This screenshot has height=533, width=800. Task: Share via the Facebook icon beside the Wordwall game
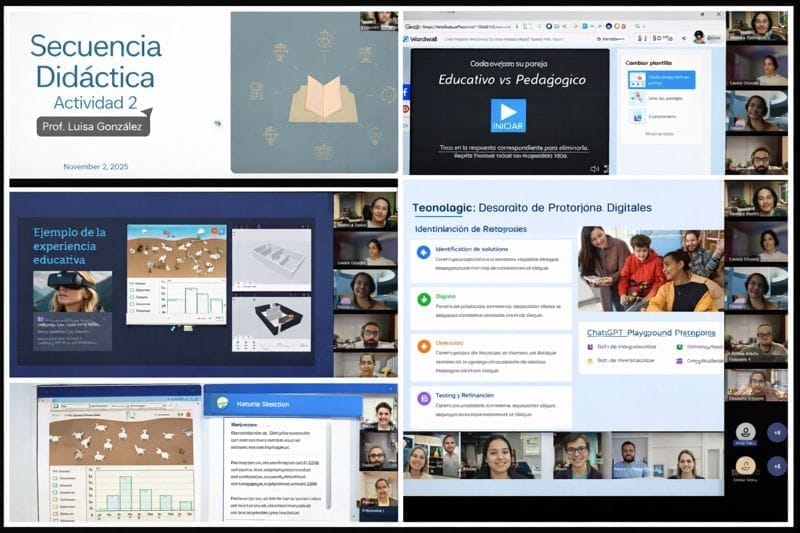(x=406, y=92)
